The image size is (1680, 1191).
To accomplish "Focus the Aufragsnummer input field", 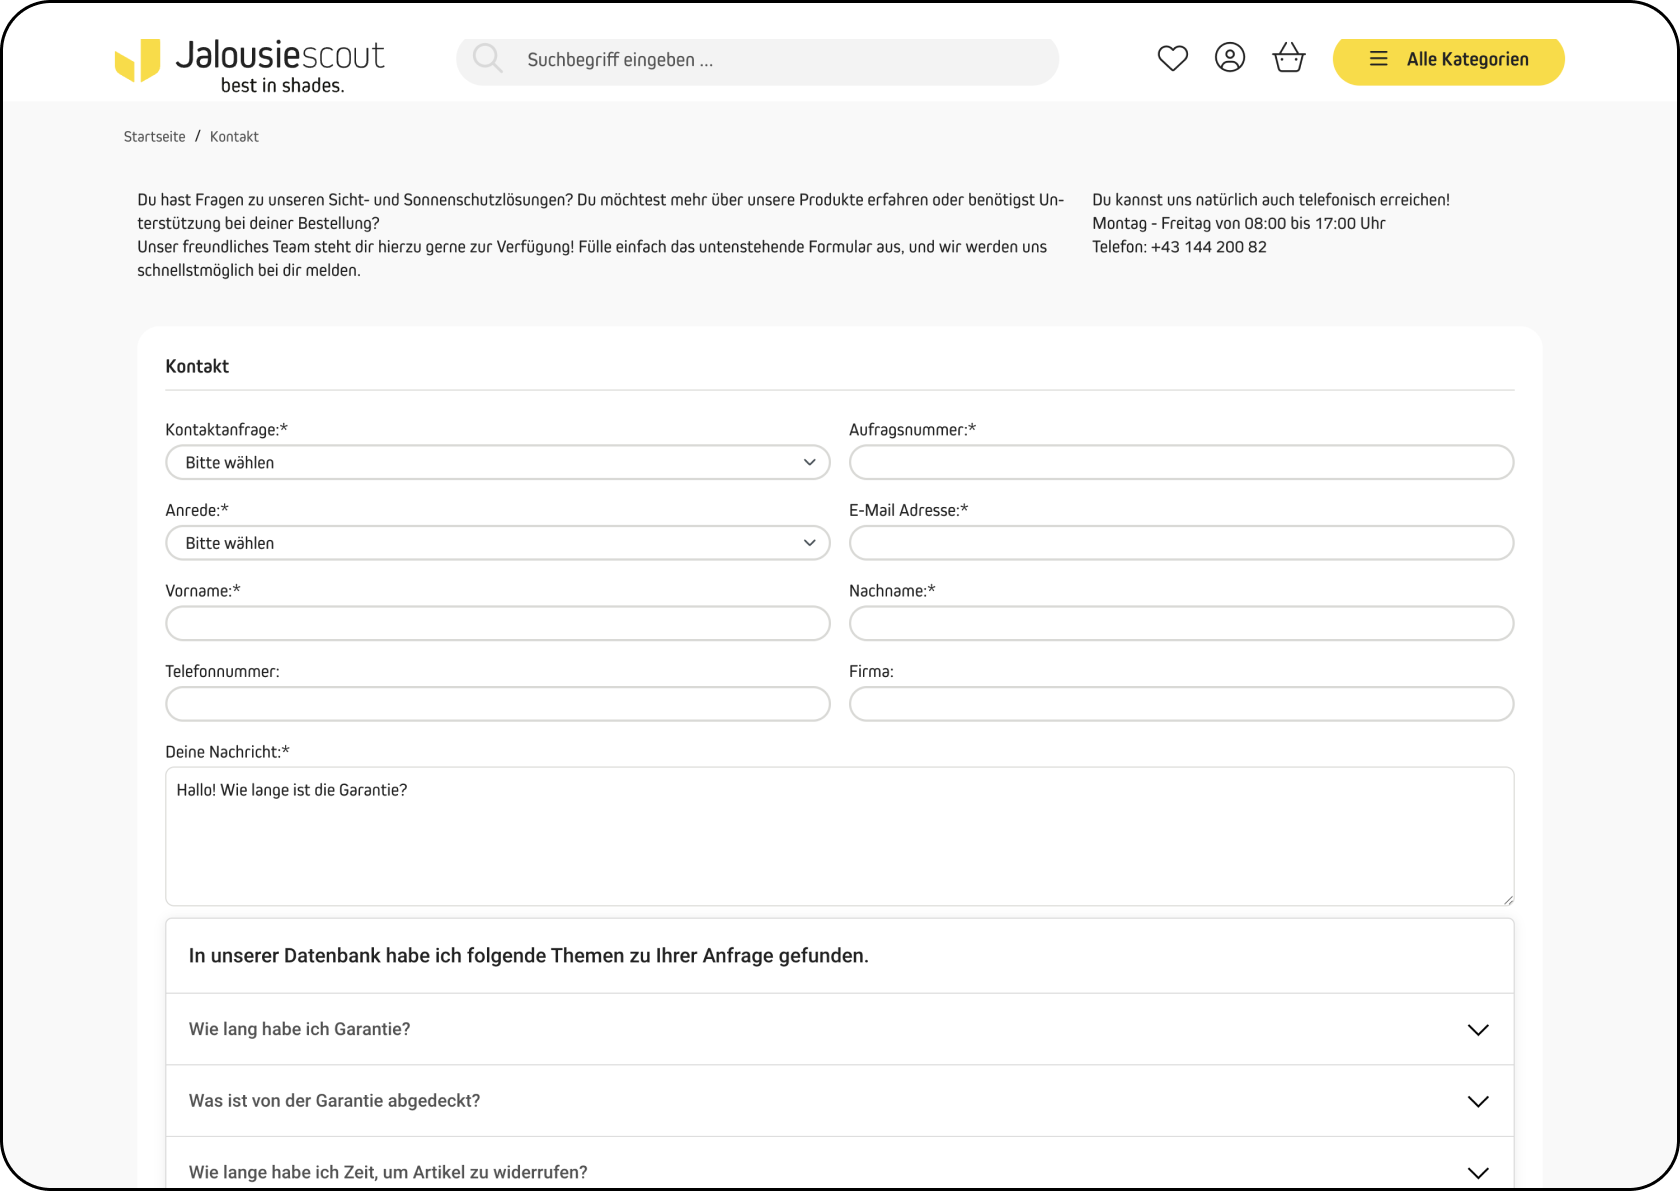I will pos(1181,463).
